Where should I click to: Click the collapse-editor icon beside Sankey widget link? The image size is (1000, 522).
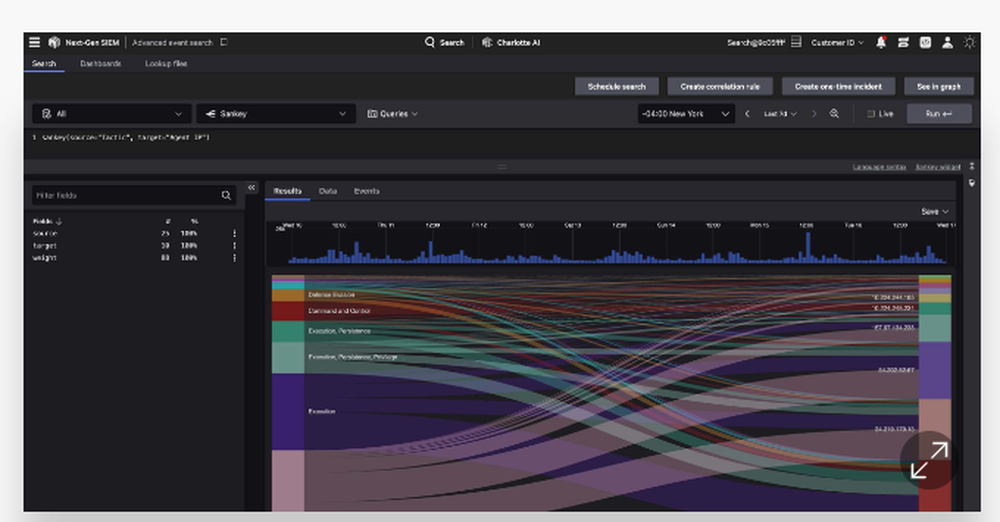point(971,166)
